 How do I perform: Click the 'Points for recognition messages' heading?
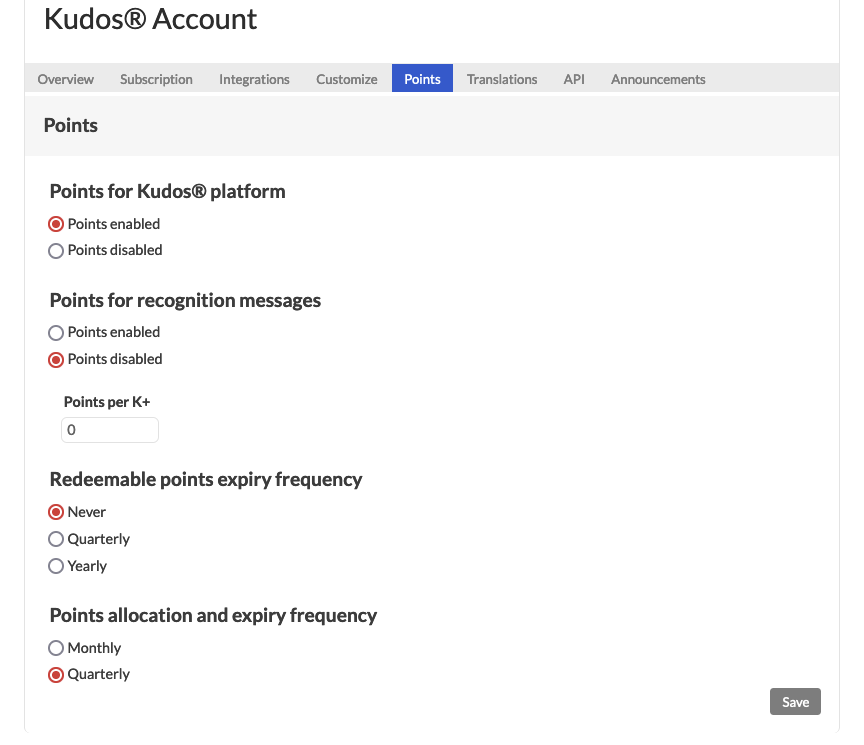185,300
